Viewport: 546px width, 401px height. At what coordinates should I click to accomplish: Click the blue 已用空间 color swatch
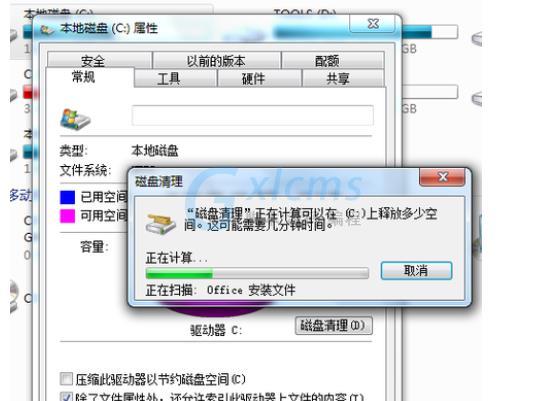pyautogui.click(x=67, y=197)
